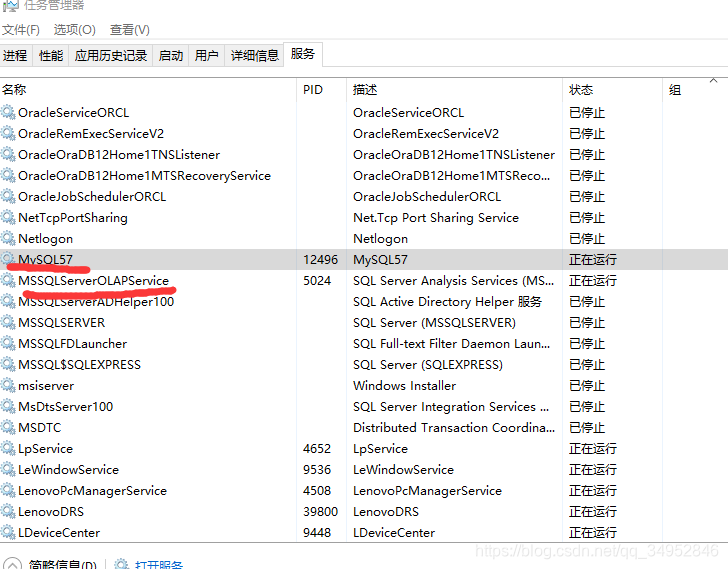Switch to the 详细信息 tab
728x569 pixels.
tap(254, 56)
